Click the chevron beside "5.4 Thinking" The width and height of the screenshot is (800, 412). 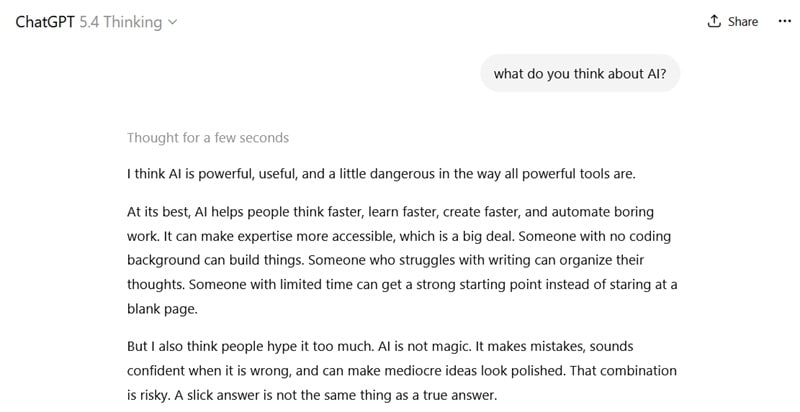[x=173, y=22]
